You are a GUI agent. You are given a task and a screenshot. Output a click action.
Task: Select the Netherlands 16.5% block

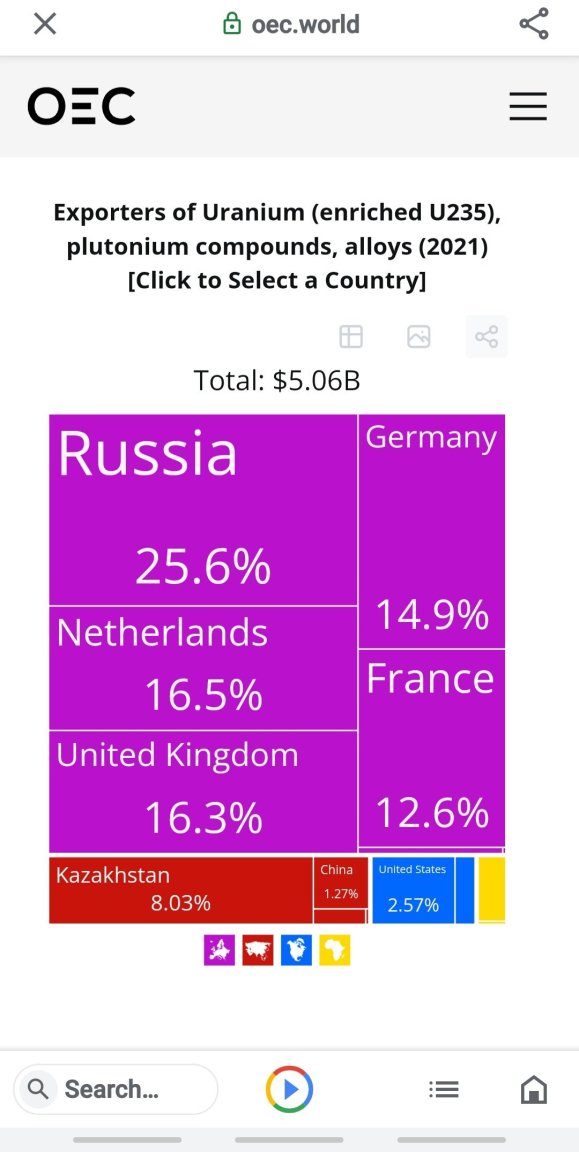203,669
